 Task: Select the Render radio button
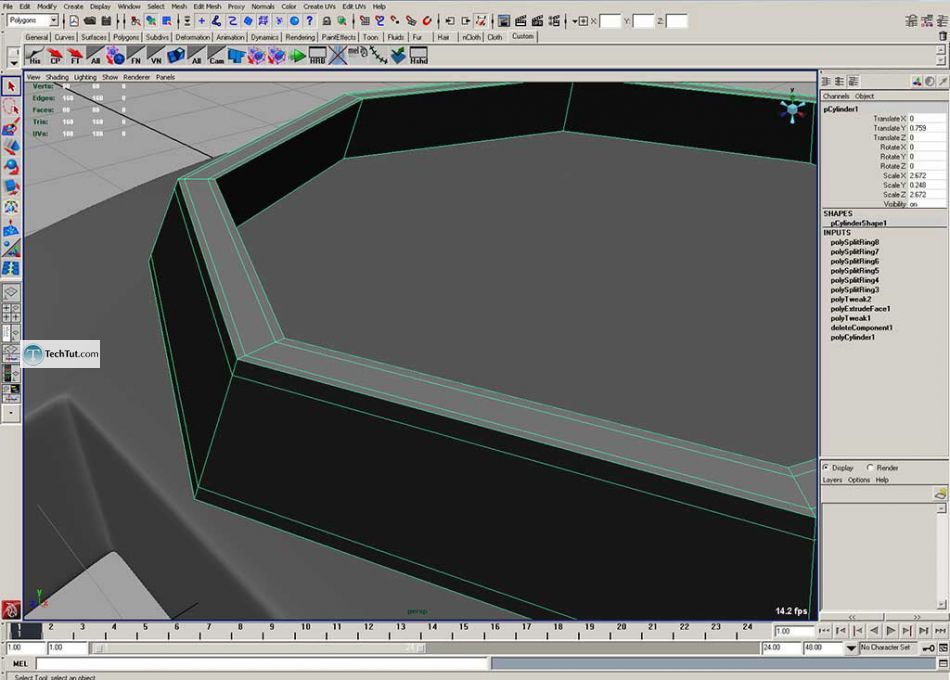tap(870, 467)
